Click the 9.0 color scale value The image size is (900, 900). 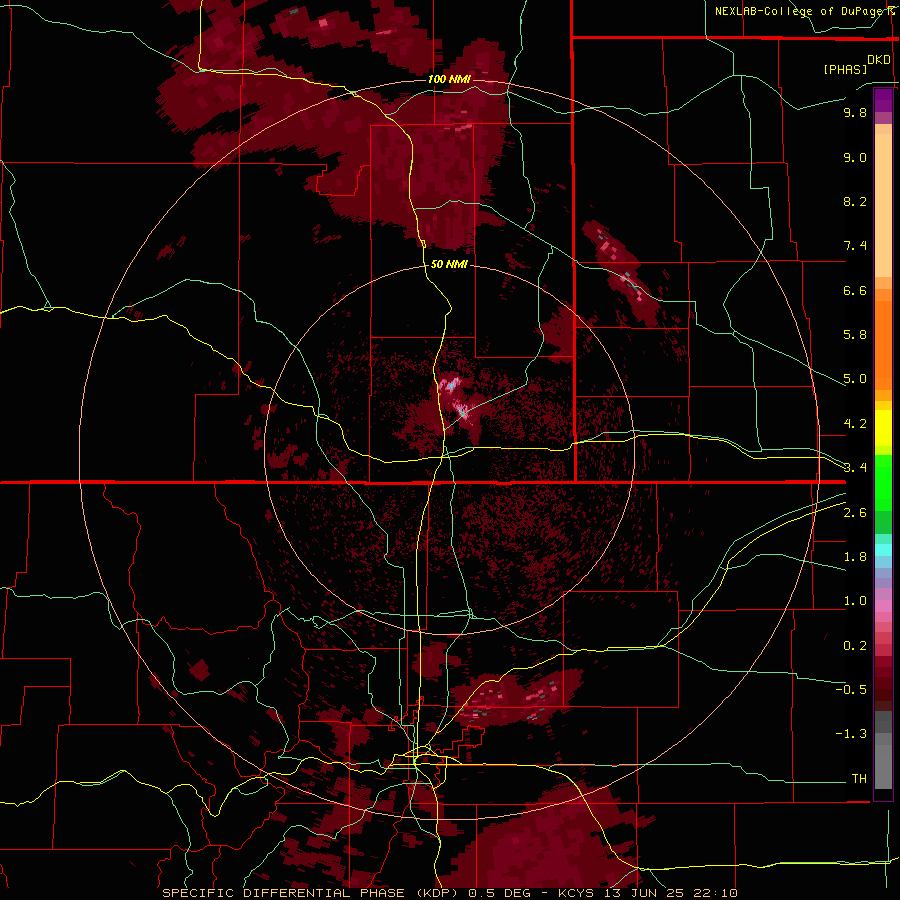pyautogui.click(x=855, y=158)
